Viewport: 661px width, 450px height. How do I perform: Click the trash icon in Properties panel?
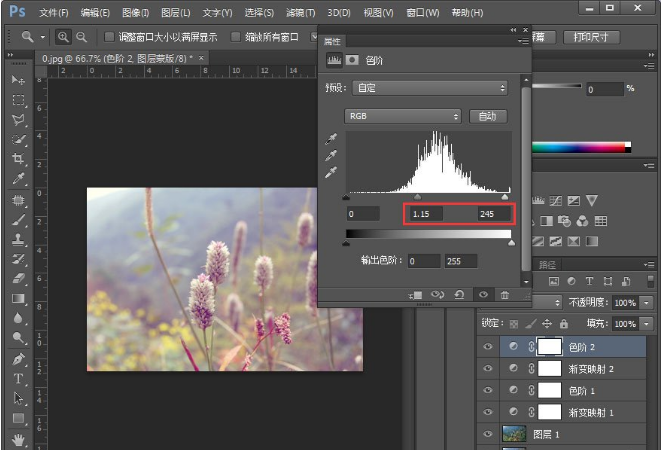[x=505, y=295]
